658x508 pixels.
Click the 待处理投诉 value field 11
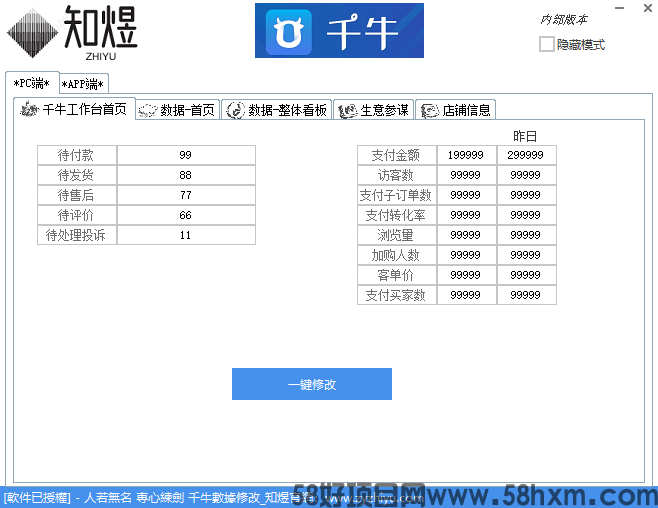click(x=186, y=235)
